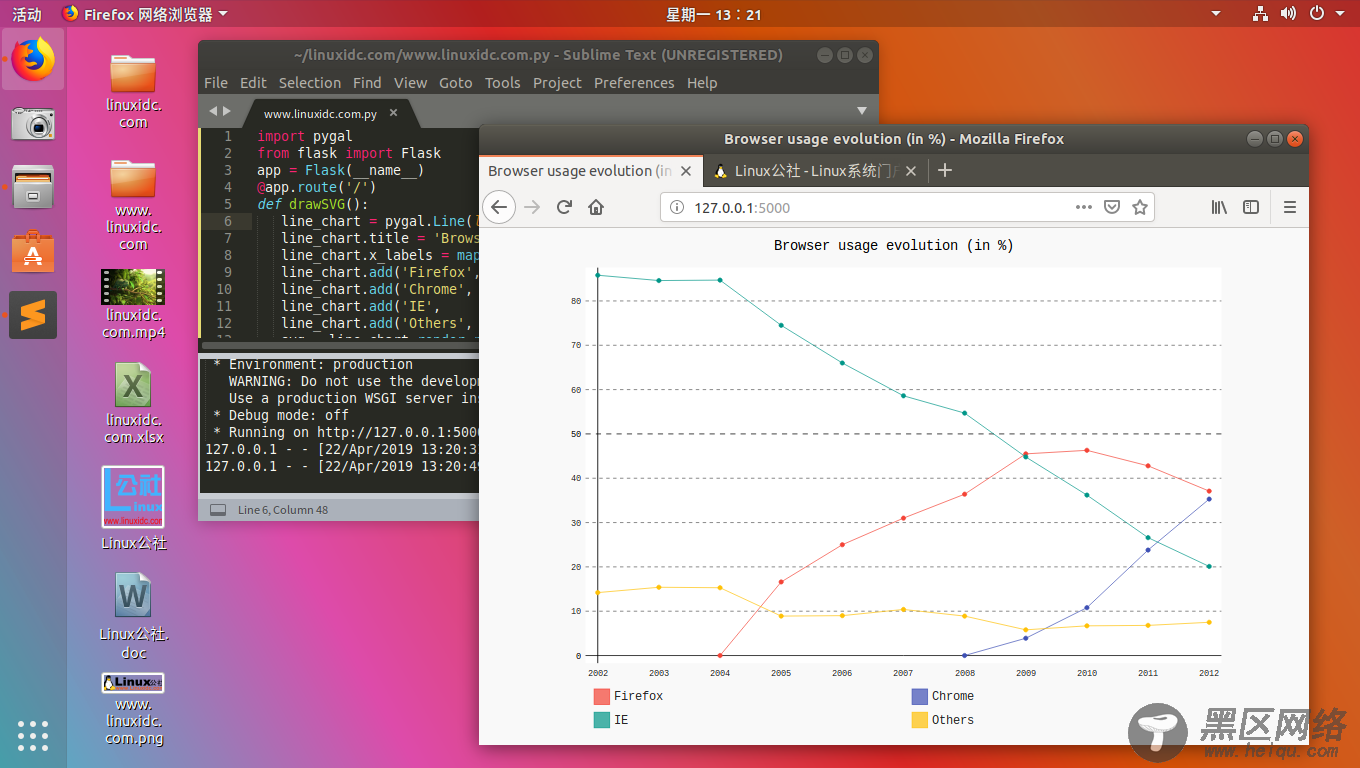Select linuxidc.com.mp4 video file
The width and height of the screenshot is (1360, 768).
coord(133,304)
